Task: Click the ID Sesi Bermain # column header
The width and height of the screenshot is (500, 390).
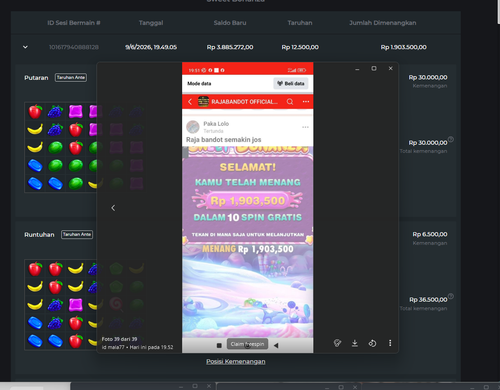Action: tap(74, 23)
